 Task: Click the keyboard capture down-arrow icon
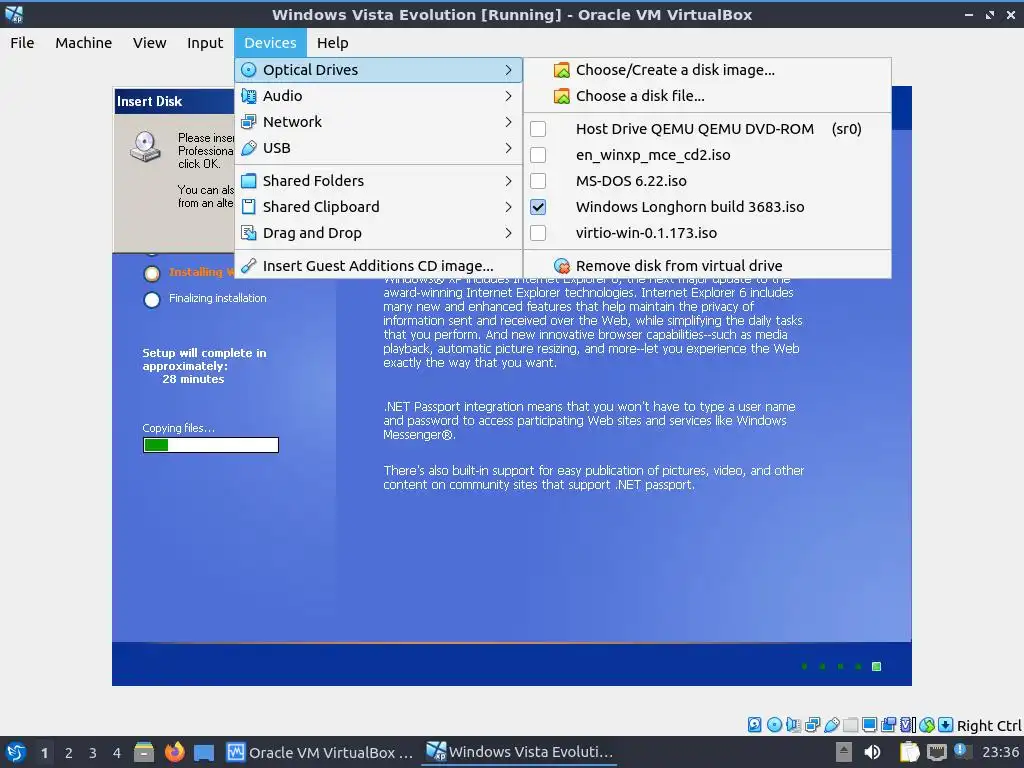[x=945, y=724]
